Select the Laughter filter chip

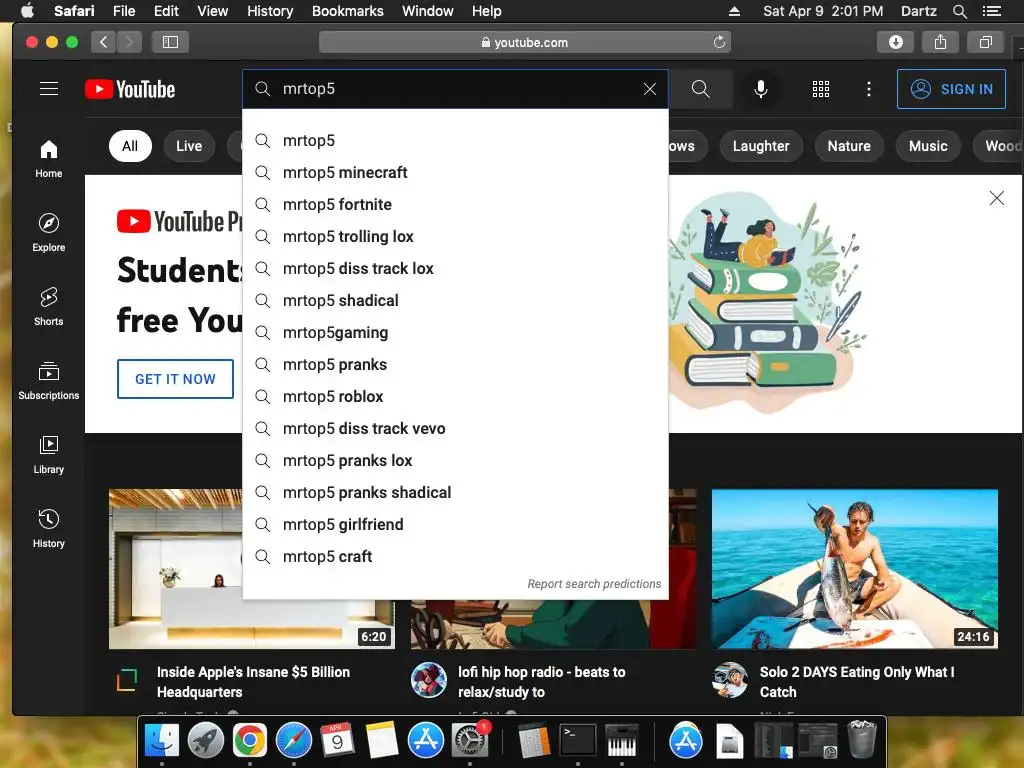761,146
